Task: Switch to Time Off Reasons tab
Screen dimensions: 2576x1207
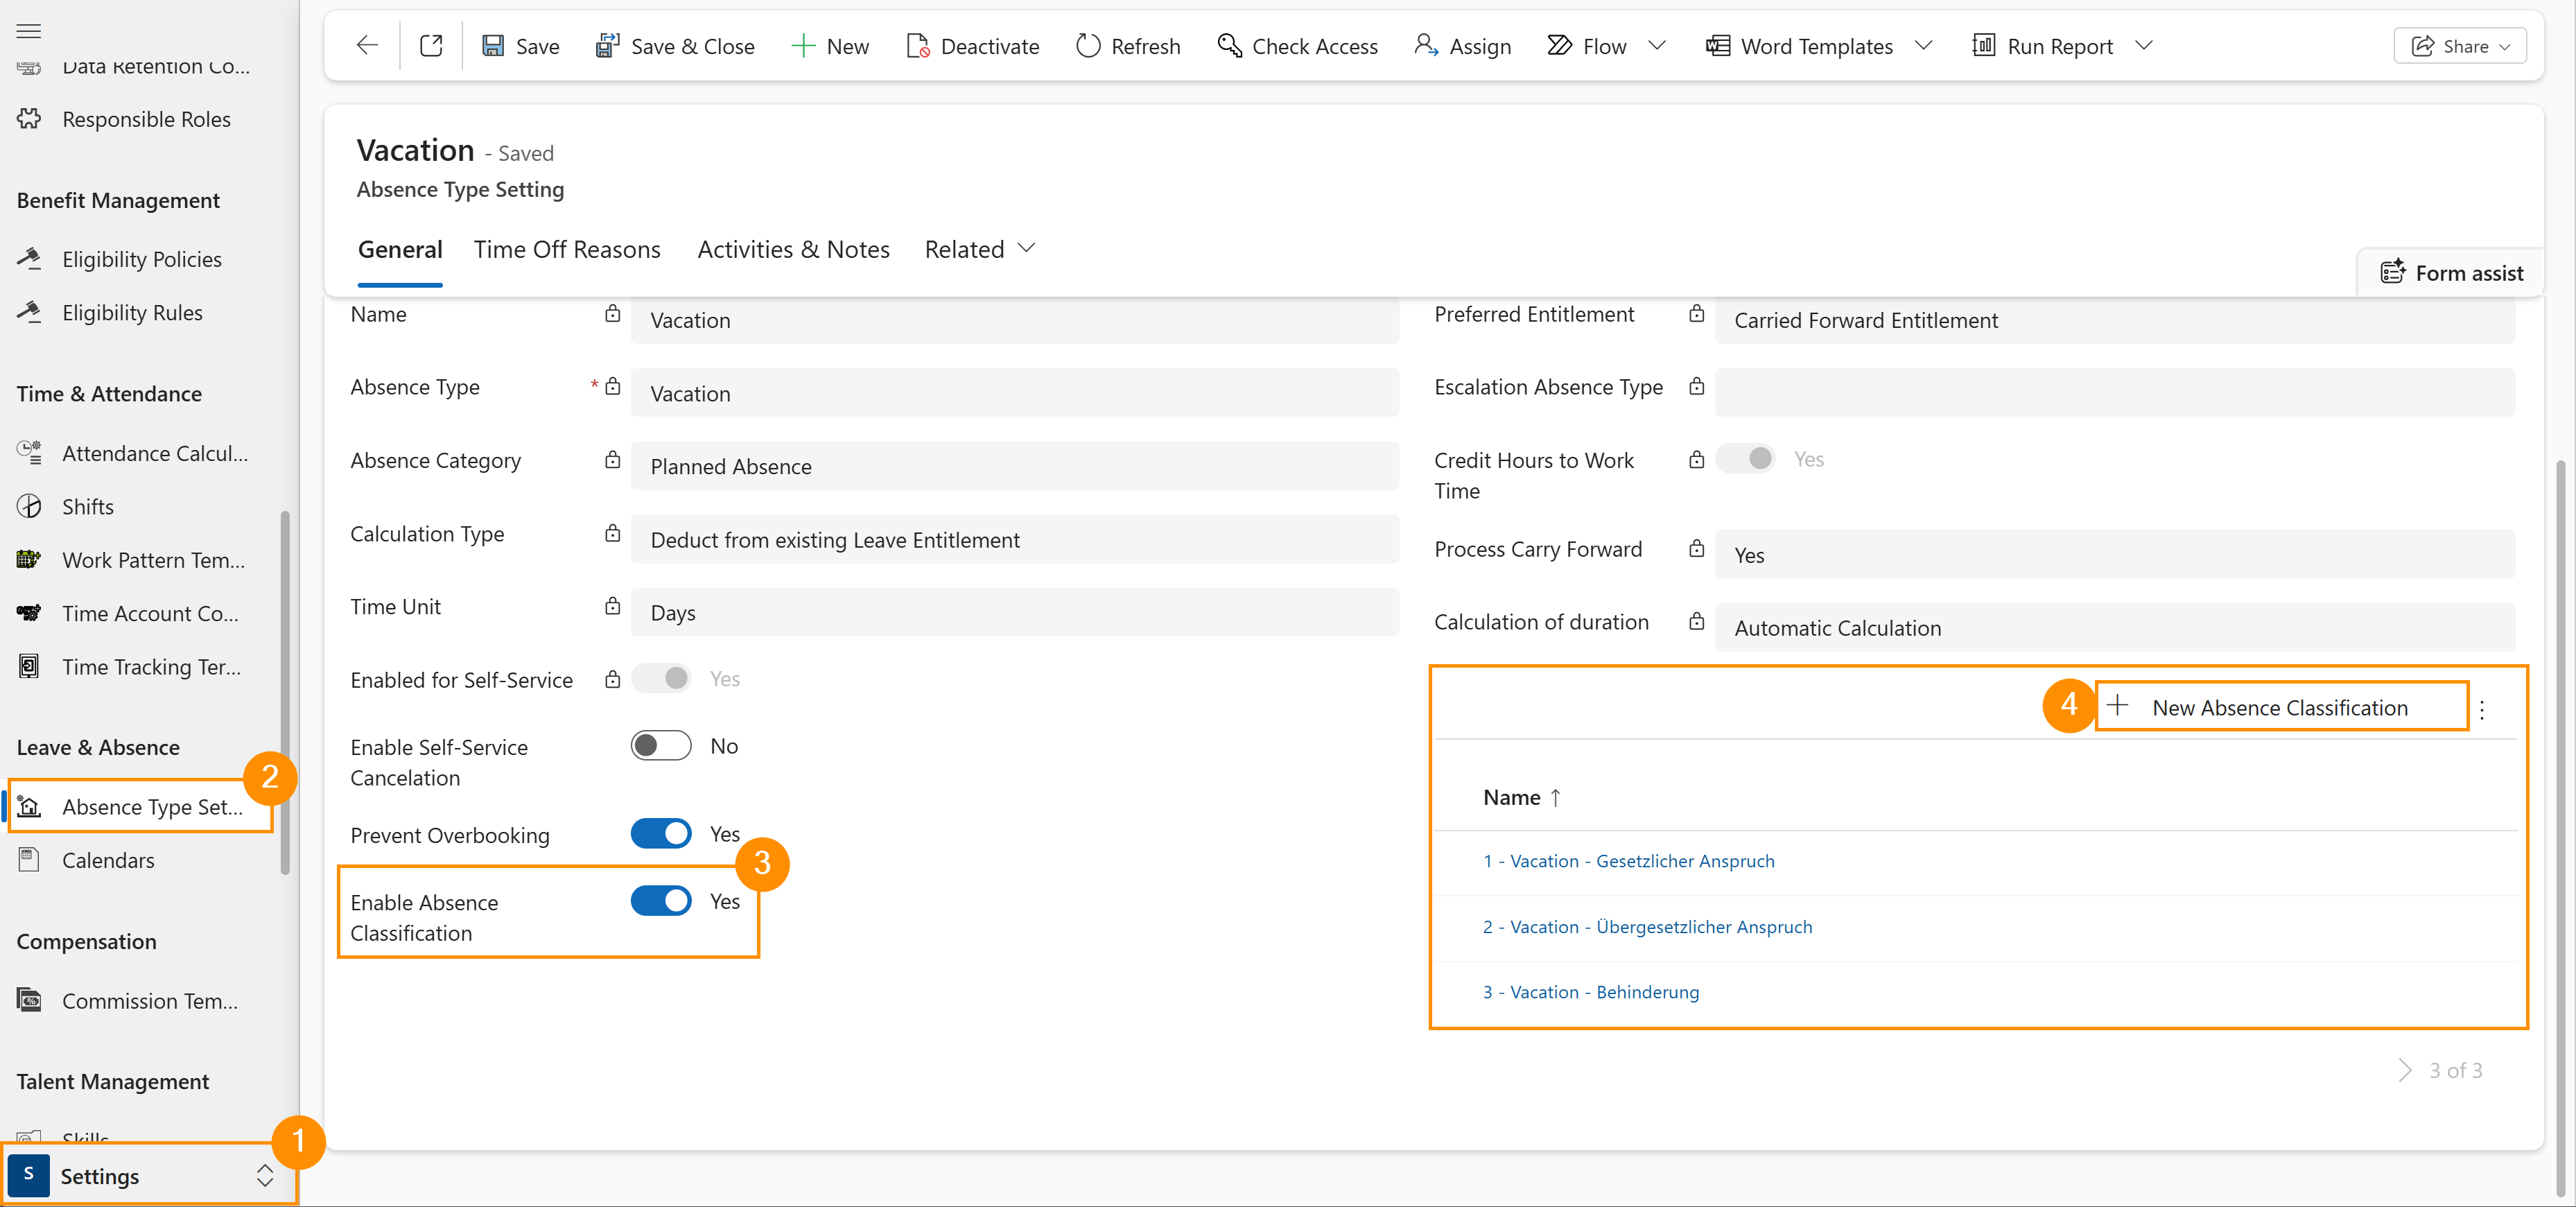Action: pos(567,248)
